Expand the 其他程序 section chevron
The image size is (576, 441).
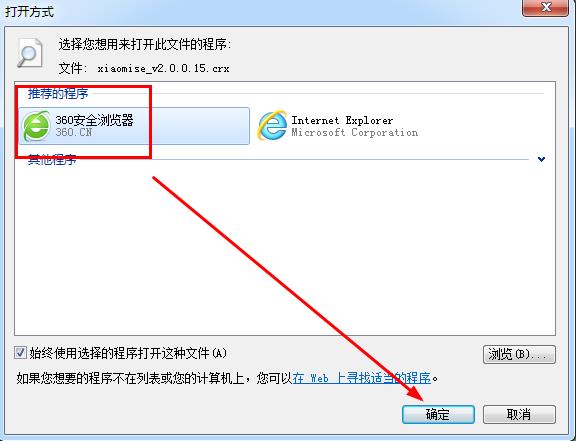point(541,159)
